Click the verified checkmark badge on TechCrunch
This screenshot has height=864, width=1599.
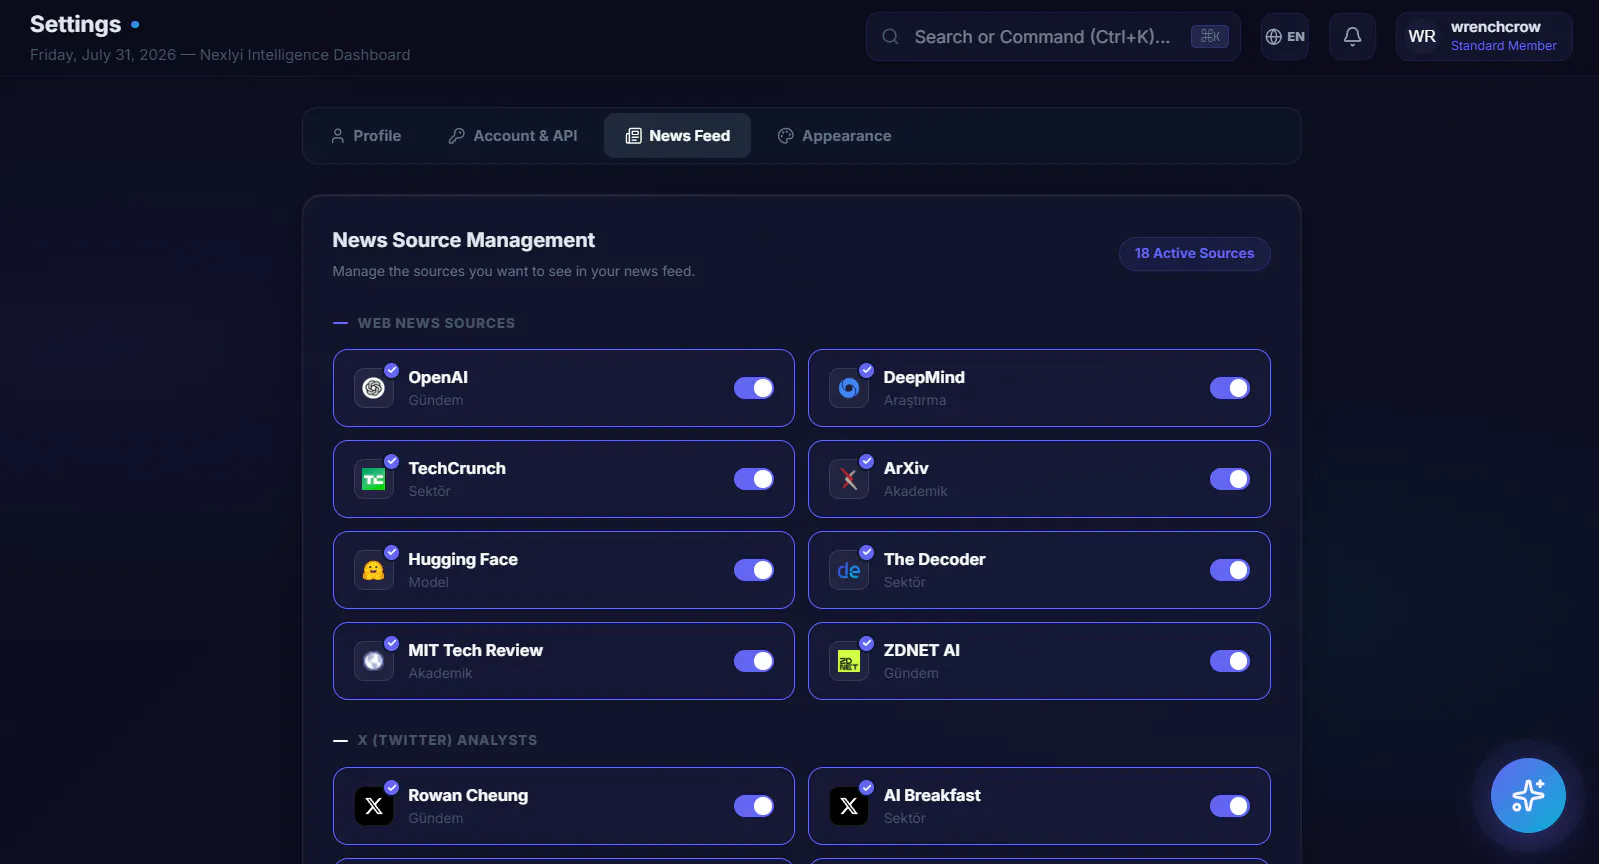(392, 461)
